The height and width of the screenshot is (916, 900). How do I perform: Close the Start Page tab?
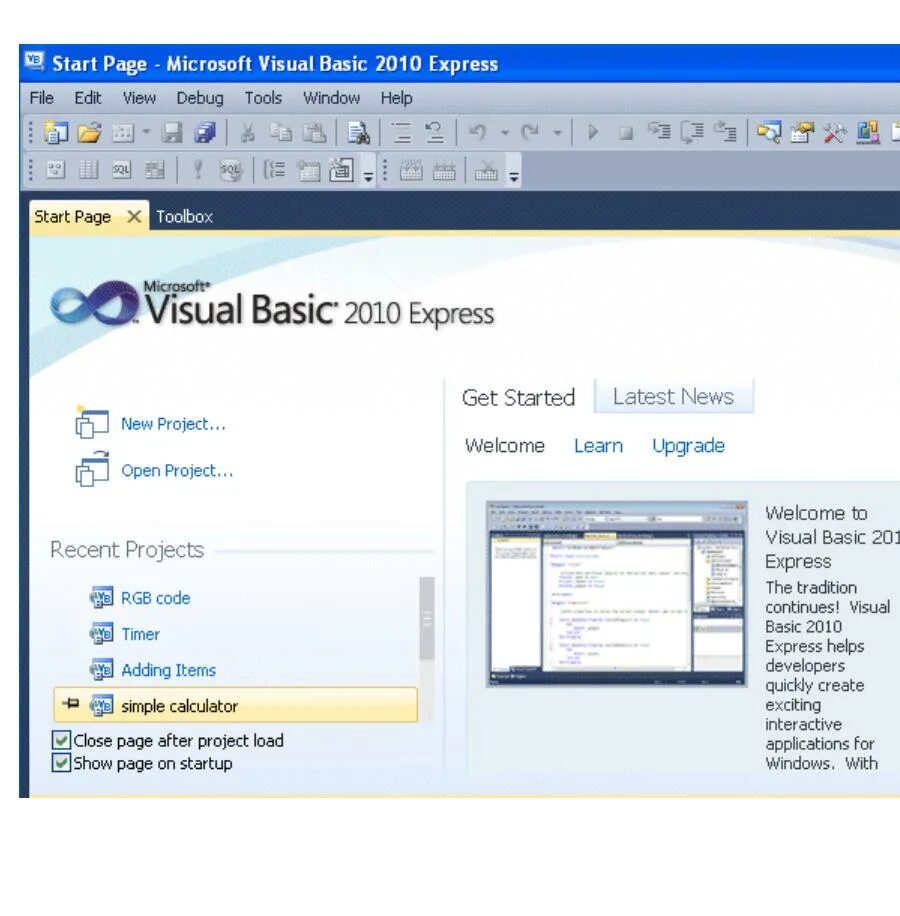coord(134,217)
